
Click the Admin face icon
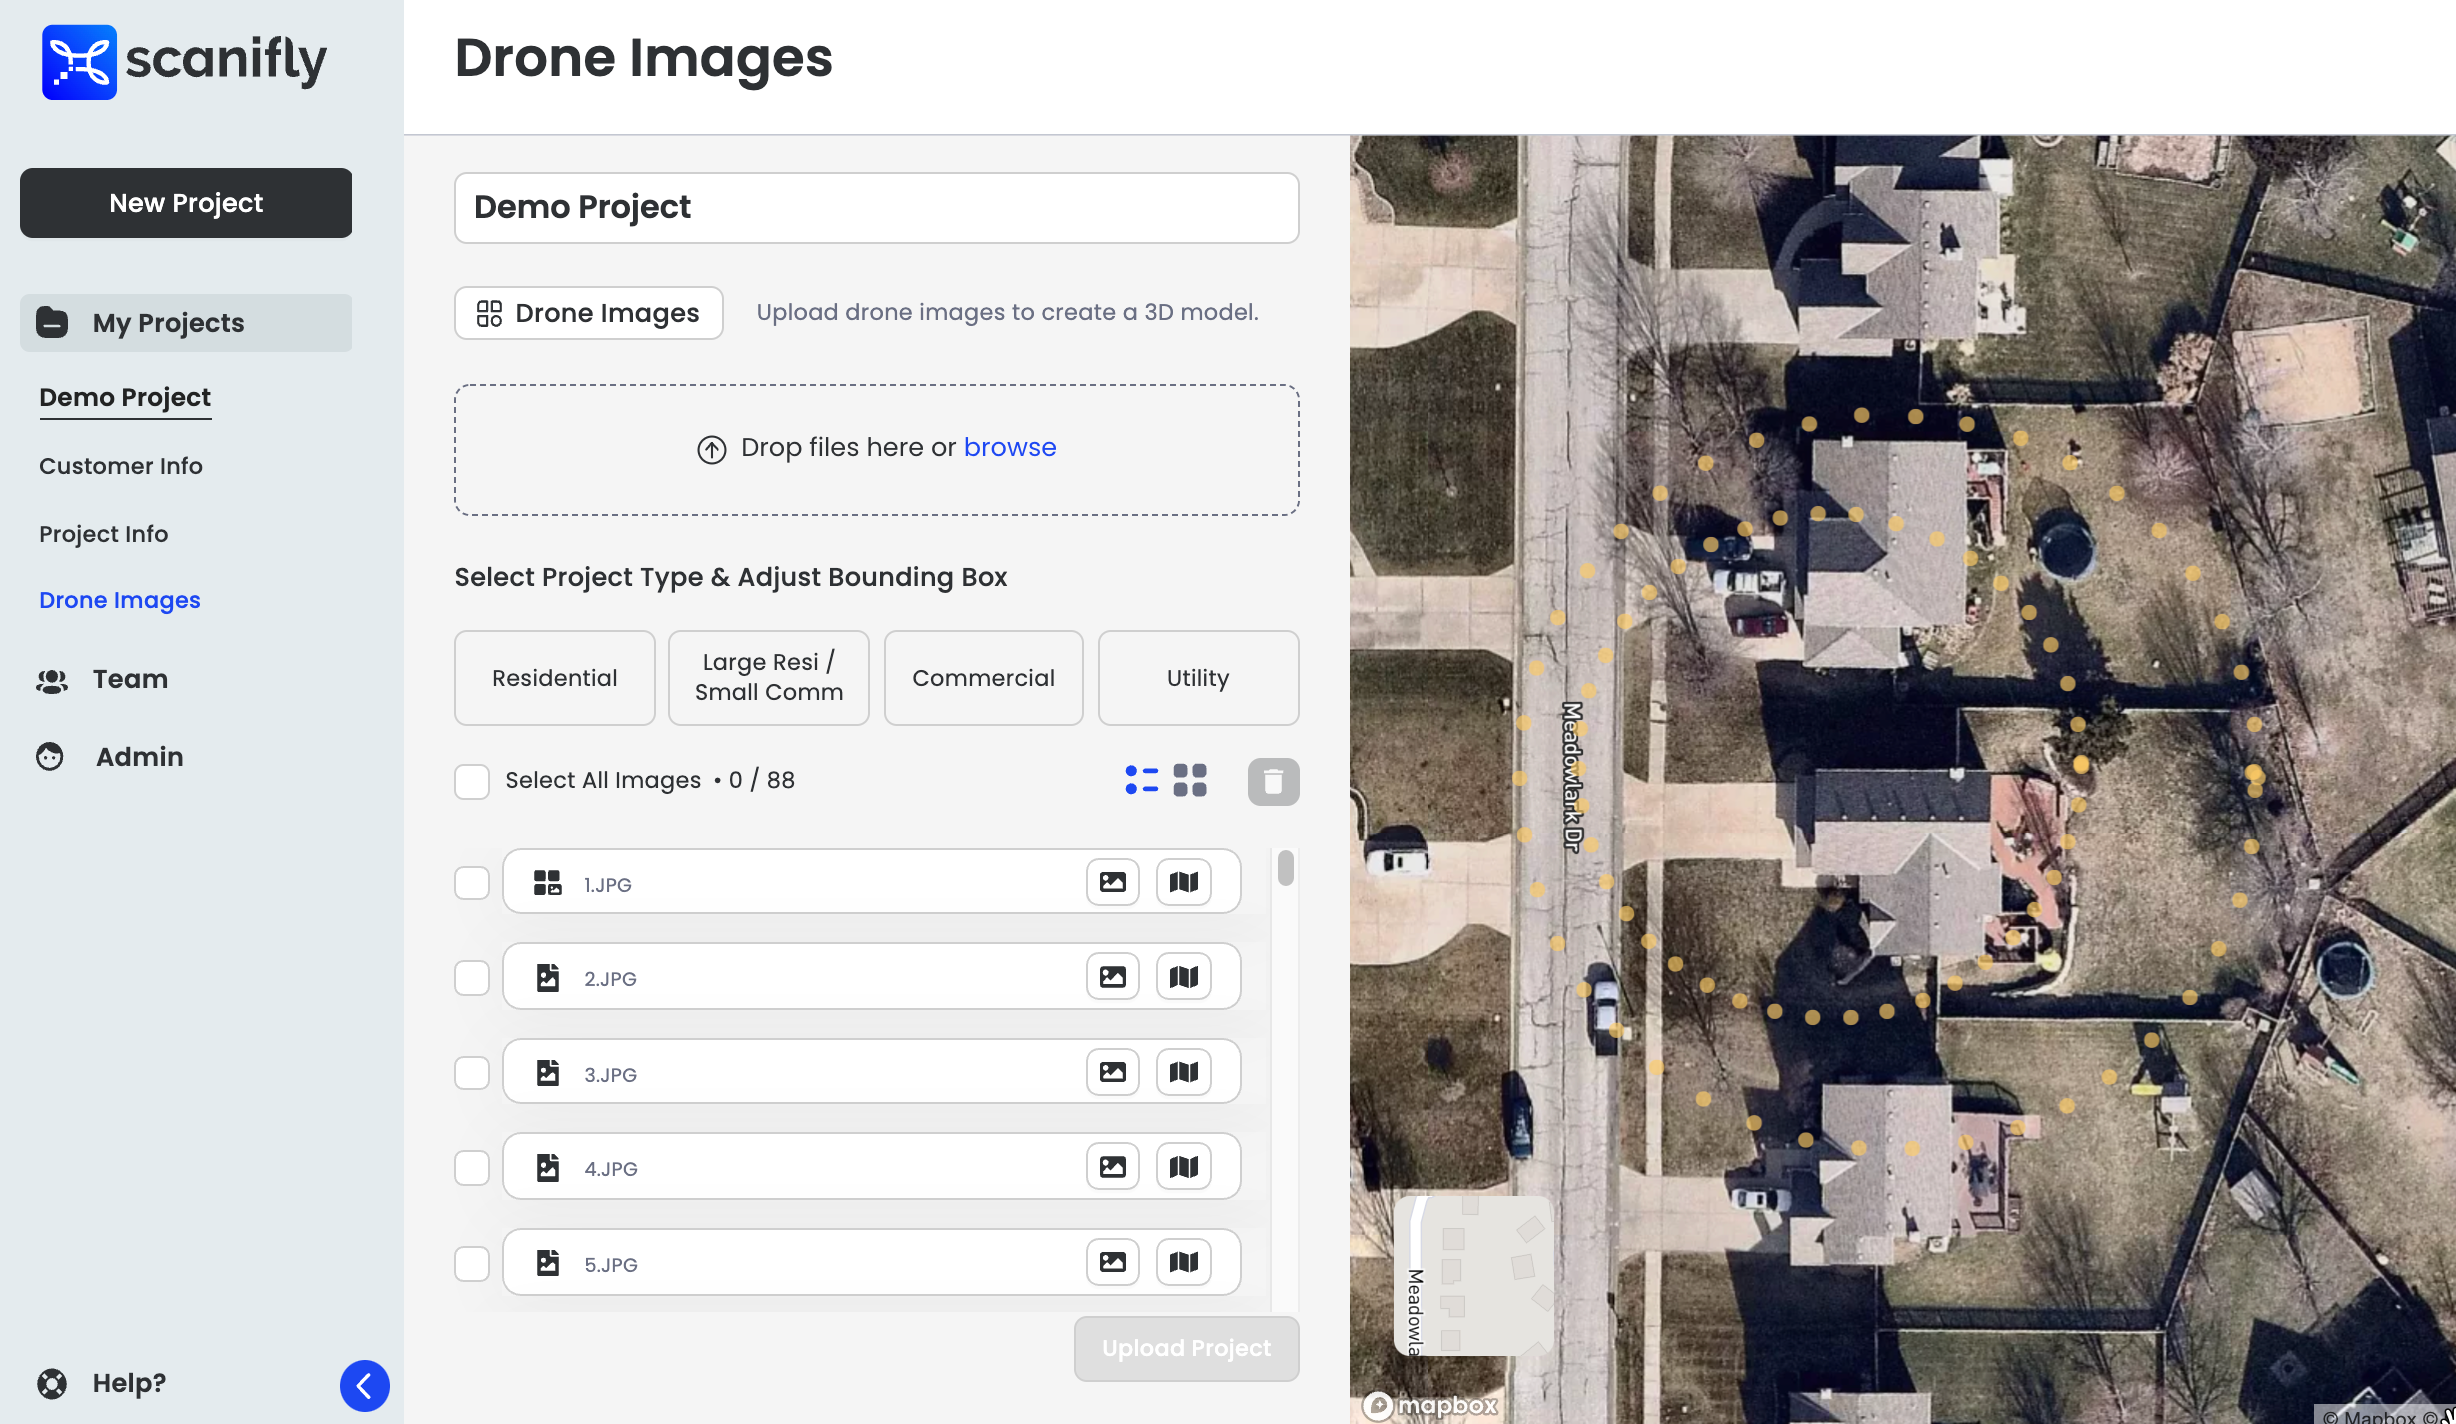(50, 757)
